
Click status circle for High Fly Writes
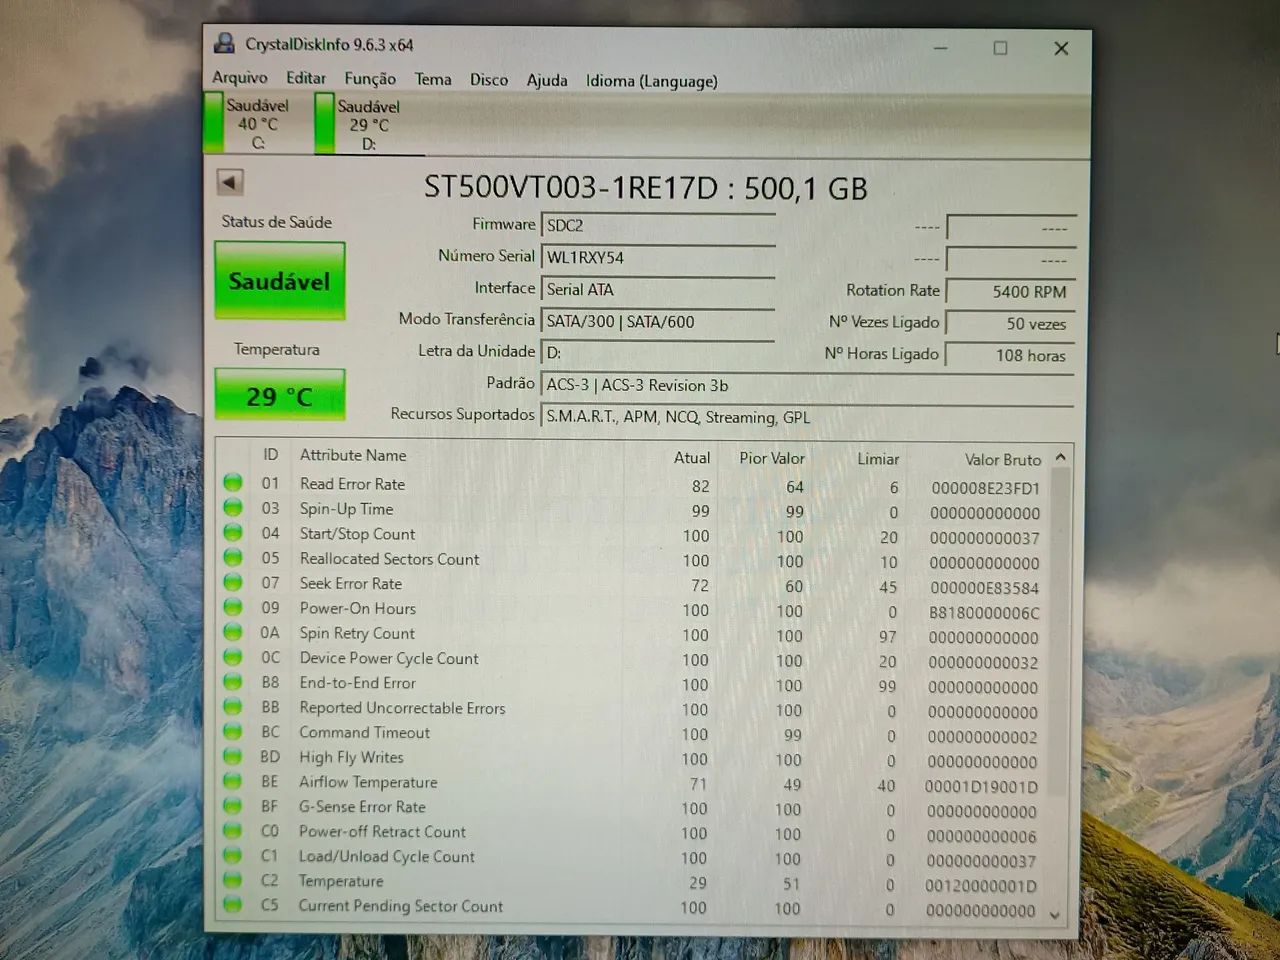(233, 757)
